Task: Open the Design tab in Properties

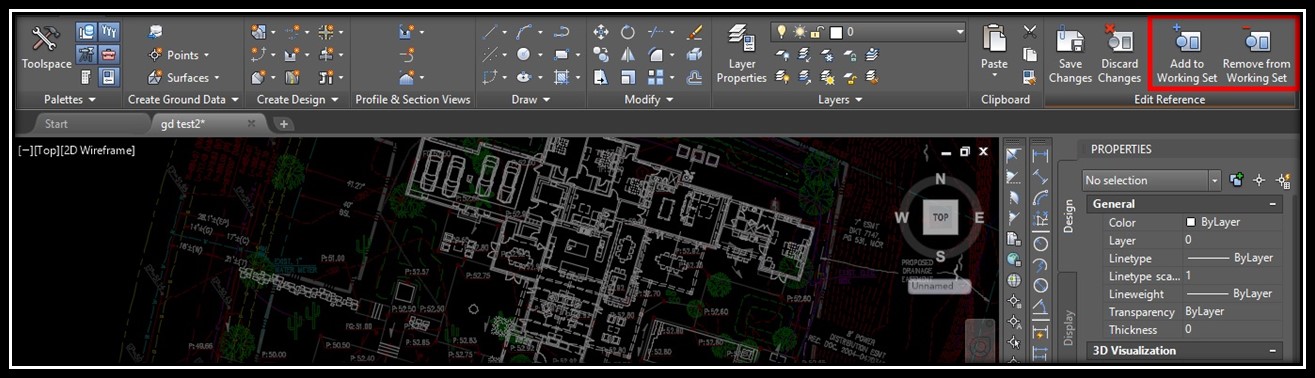Action: pyautogui.click(x=1068, y=215)
